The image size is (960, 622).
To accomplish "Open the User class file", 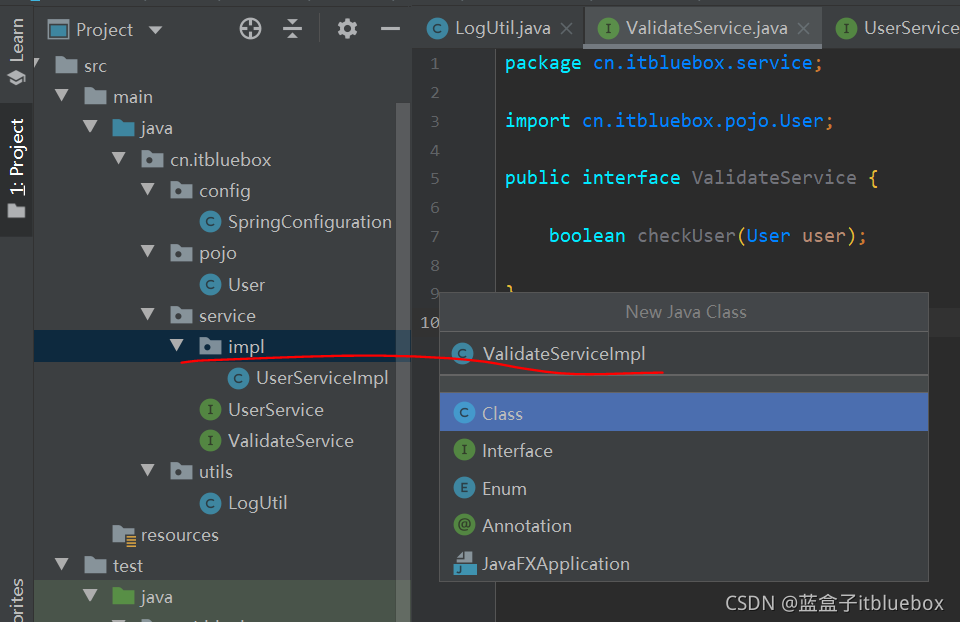I will click(246, 285).
